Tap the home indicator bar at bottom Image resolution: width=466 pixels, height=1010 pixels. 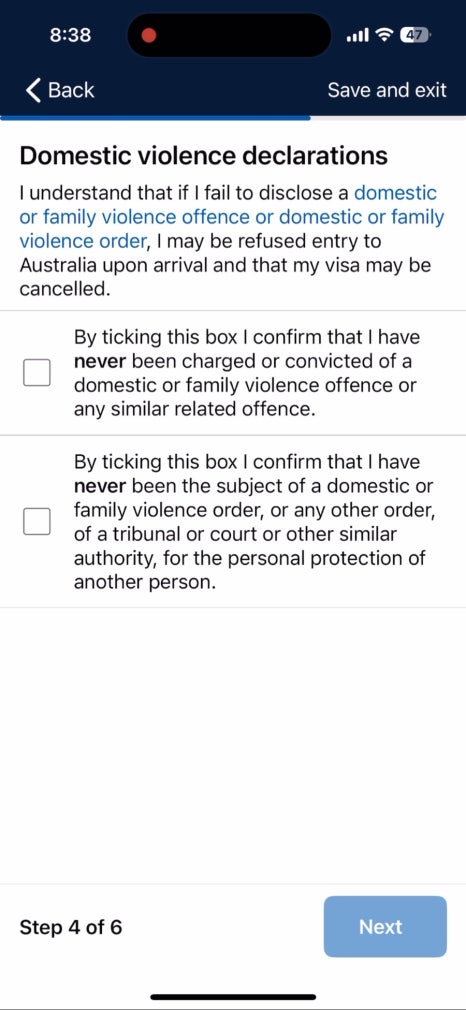[x=233, y=996]
